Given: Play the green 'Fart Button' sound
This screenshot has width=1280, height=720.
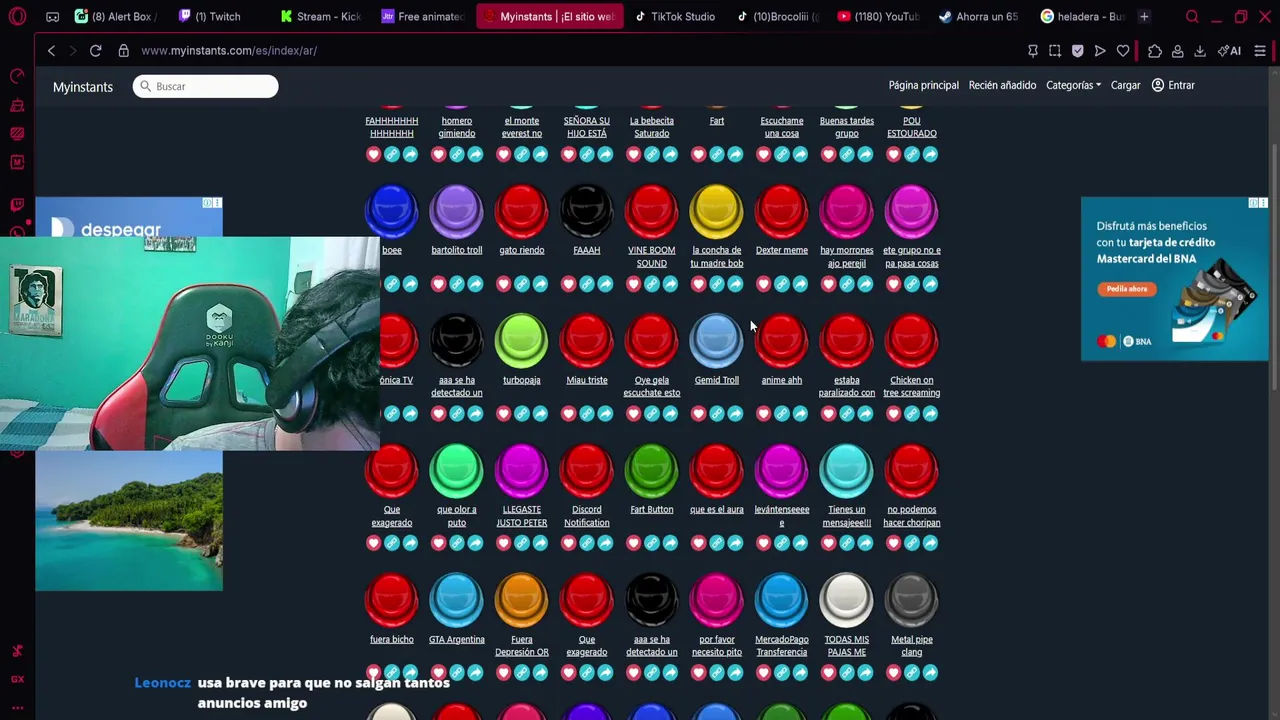Looking at the screenshot, I should coord(651,471).
